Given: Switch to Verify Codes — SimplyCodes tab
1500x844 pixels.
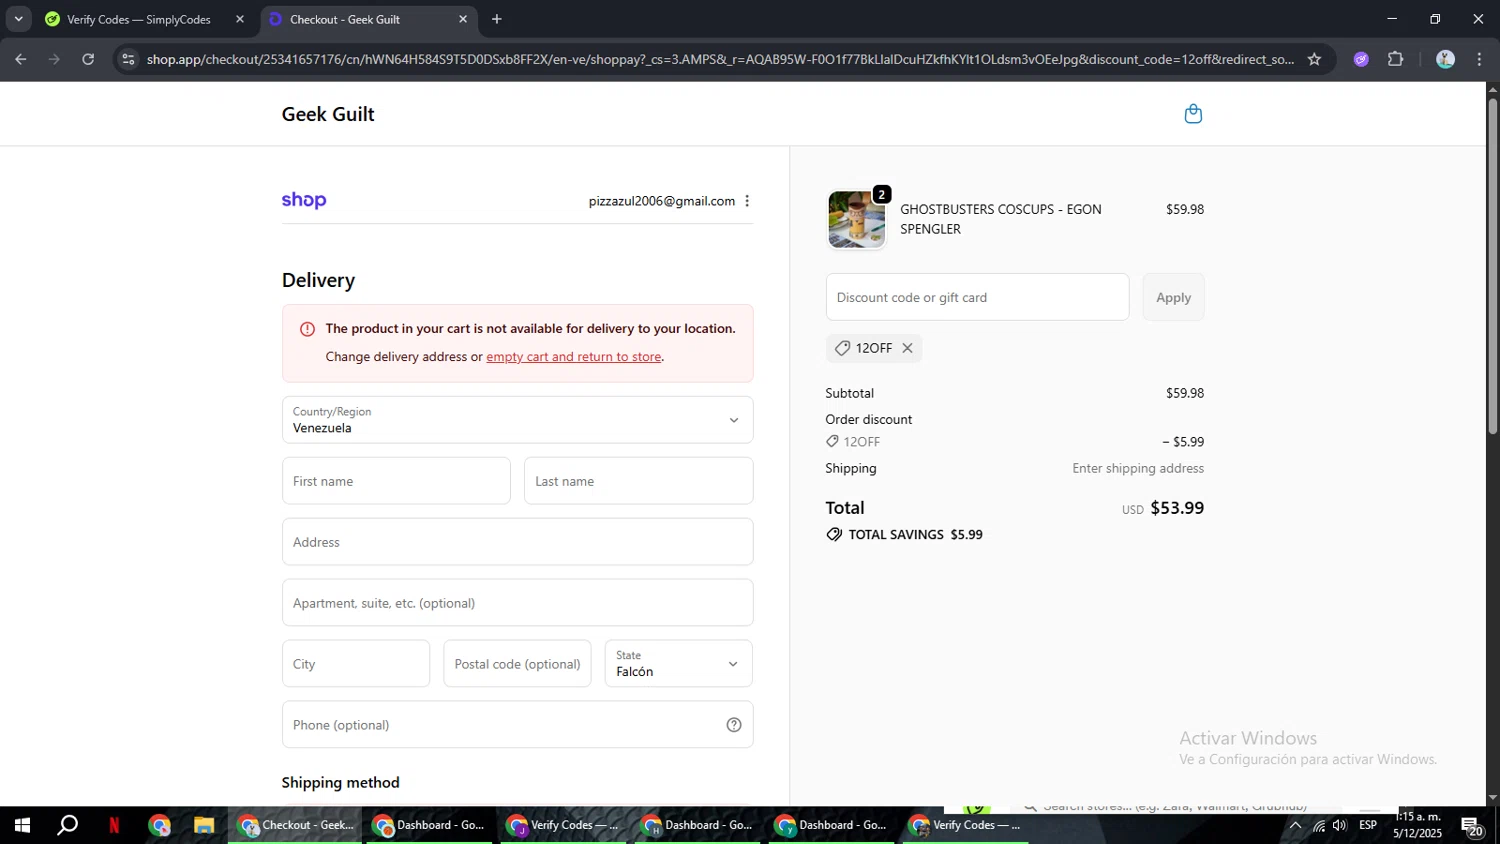Looking at the screenshot, I should (138, 19).
